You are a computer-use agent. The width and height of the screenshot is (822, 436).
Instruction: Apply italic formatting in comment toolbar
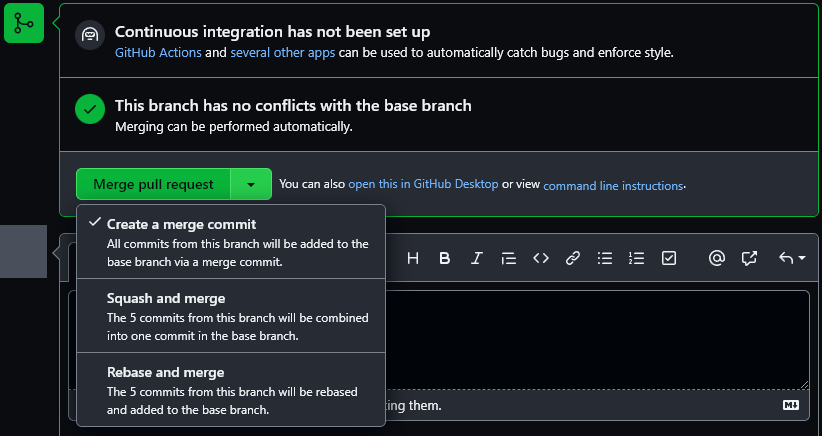477,258
